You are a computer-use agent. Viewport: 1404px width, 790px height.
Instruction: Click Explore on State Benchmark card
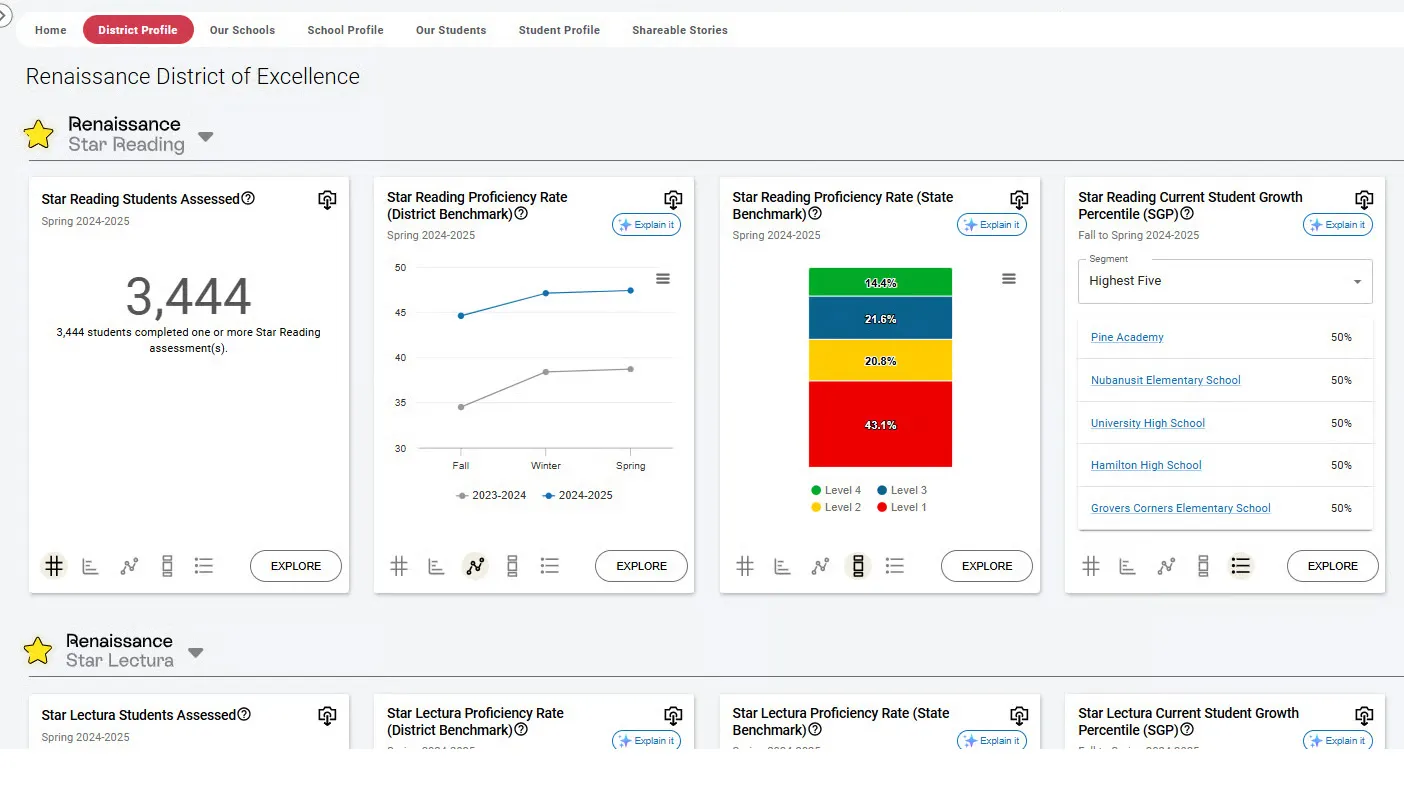(x=987, y=566)
